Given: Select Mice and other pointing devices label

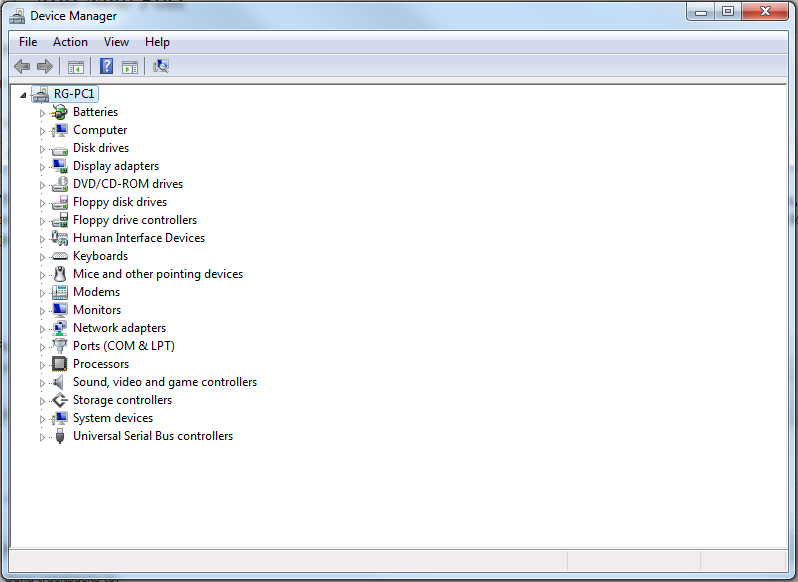Looking at the screenshot, I should tap(158, 274).
